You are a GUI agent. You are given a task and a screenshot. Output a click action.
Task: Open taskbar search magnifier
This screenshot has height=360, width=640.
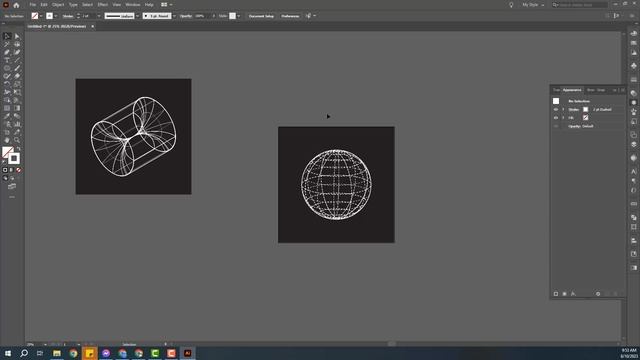24,353
